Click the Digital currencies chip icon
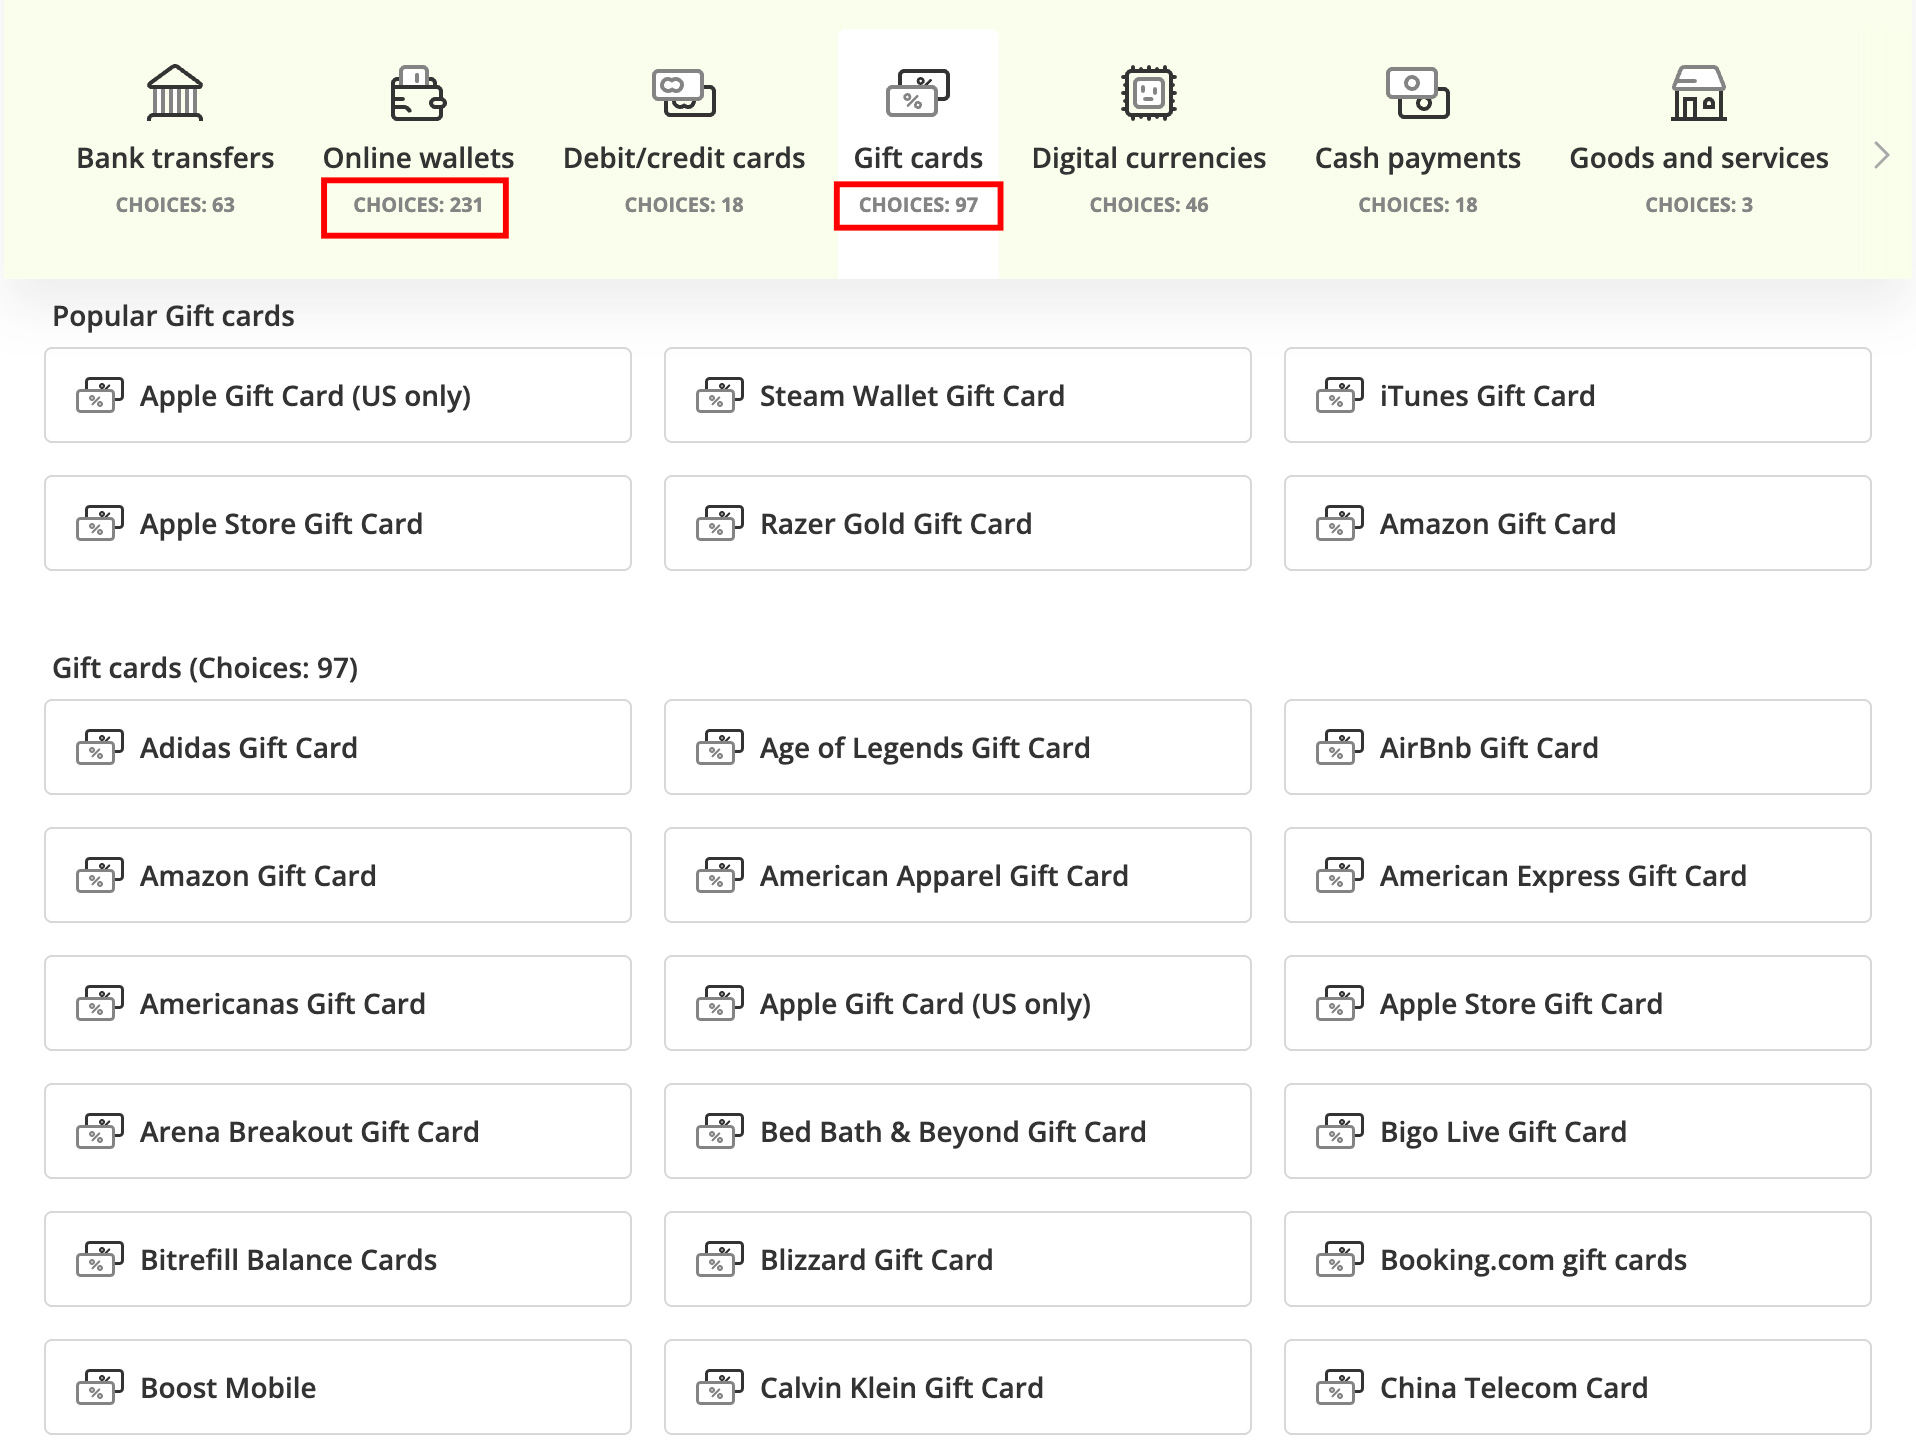The height and width of the screenshot is (1454, 1916). coord(1148,93)
